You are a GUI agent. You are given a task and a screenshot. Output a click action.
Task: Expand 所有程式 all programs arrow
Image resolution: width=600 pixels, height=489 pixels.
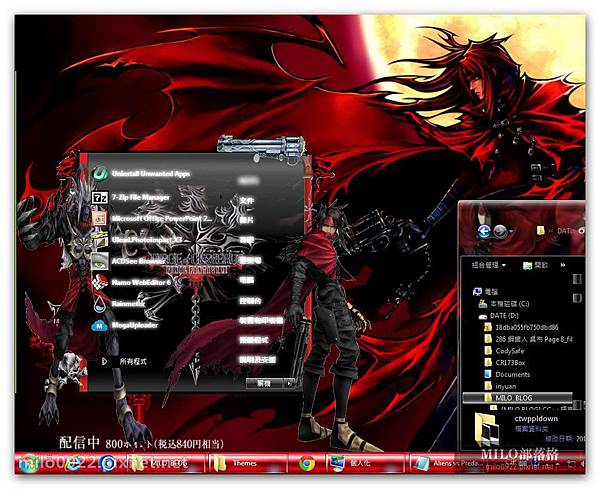(104, 361)
